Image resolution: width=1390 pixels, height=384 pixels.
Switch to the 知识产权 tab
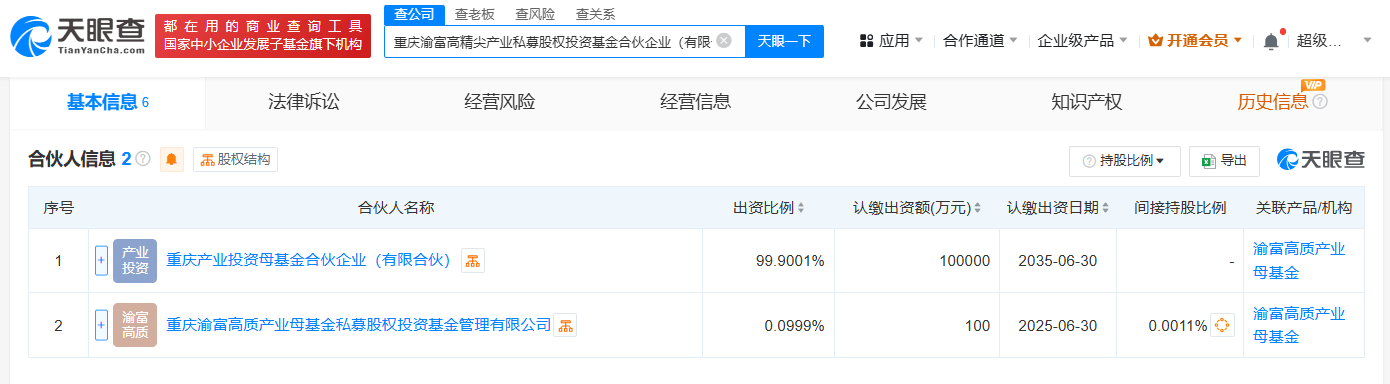1086,102
